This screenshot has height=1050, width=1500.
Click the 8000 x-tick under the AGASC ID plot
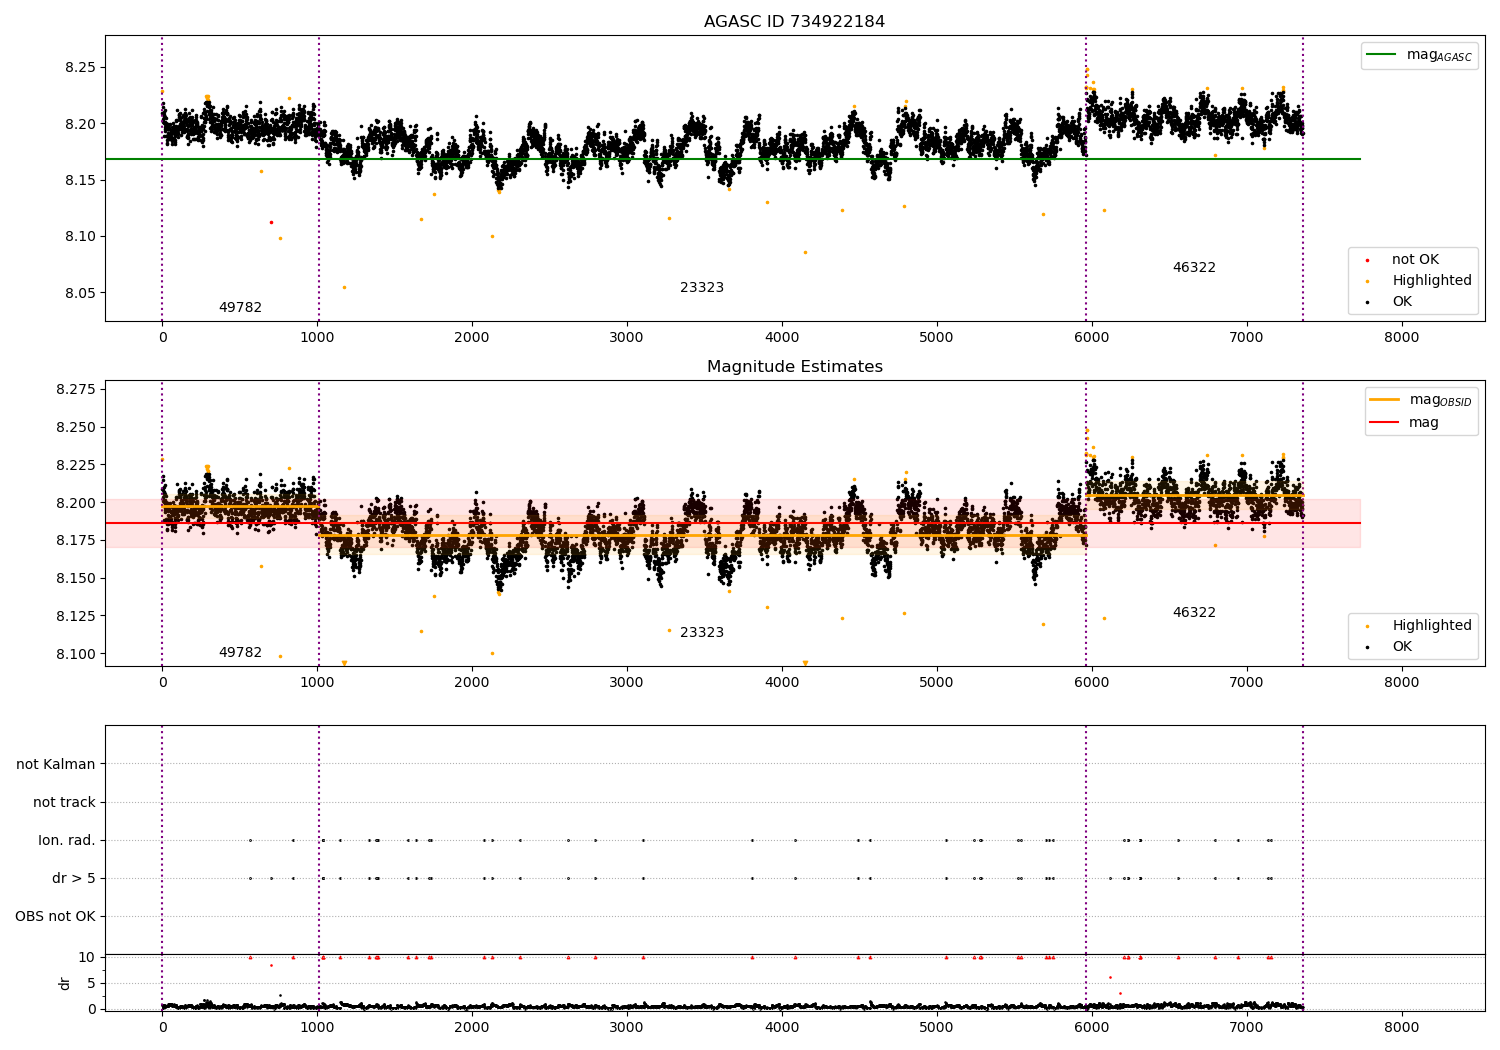[1401, 338]
